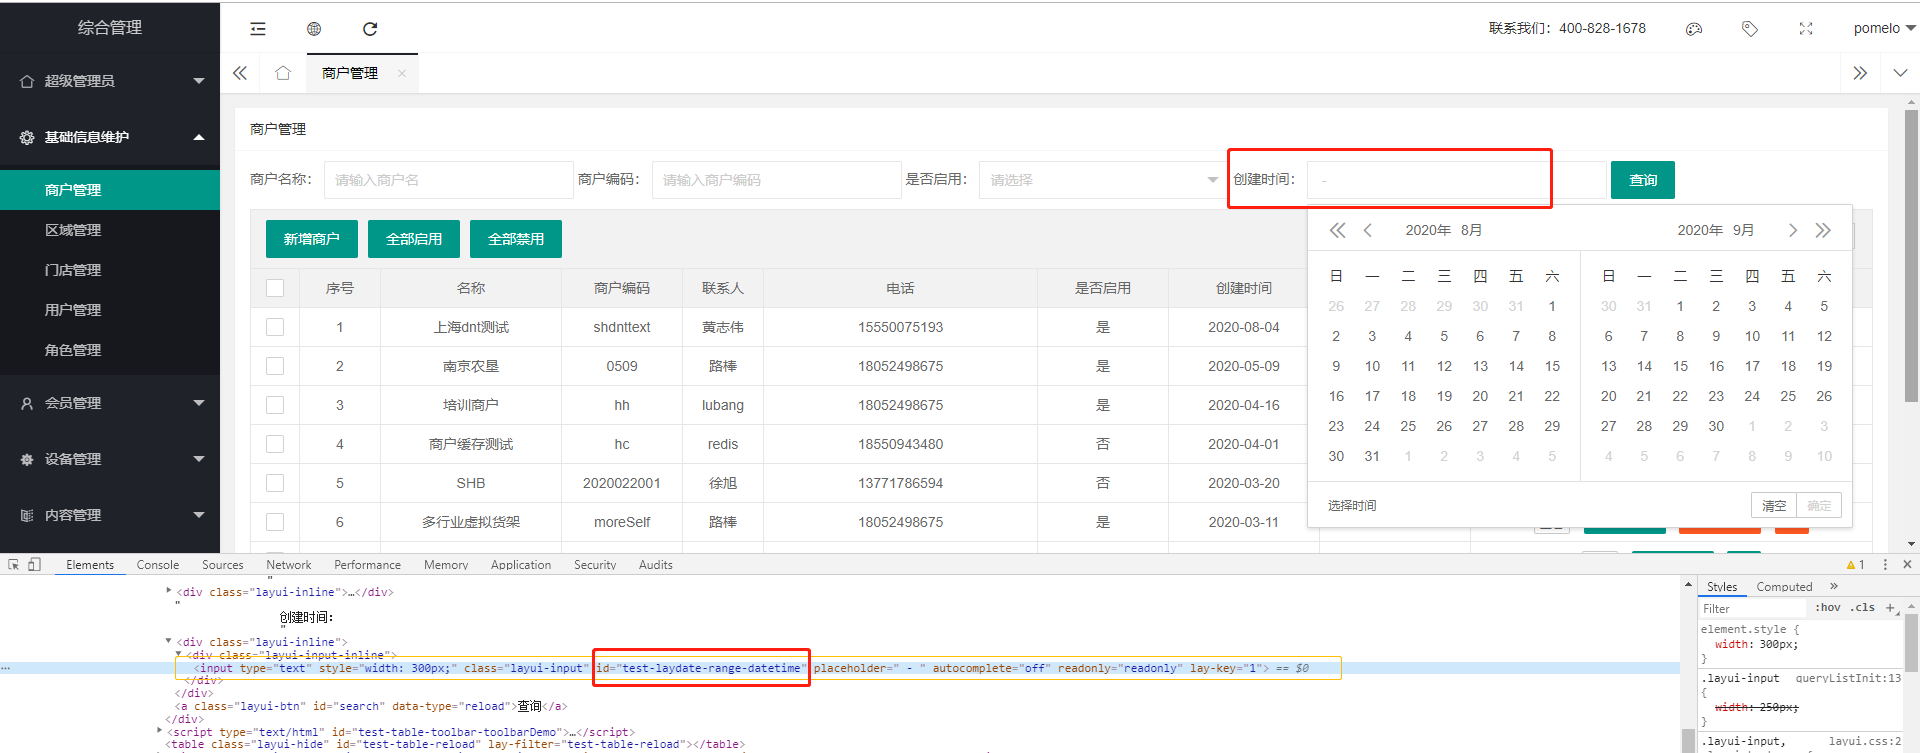Image resolution: width=1920 pixels, height=753 pixels.
Task: Switch to the Computed styles tab
Action: pos(1785,587)
